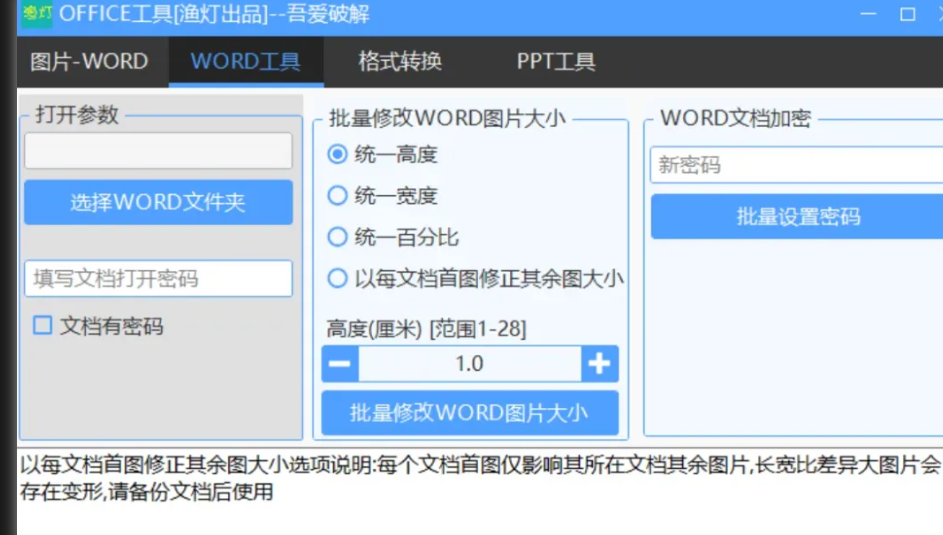Click the height value field showing 1.0

(x=470, y=364)
